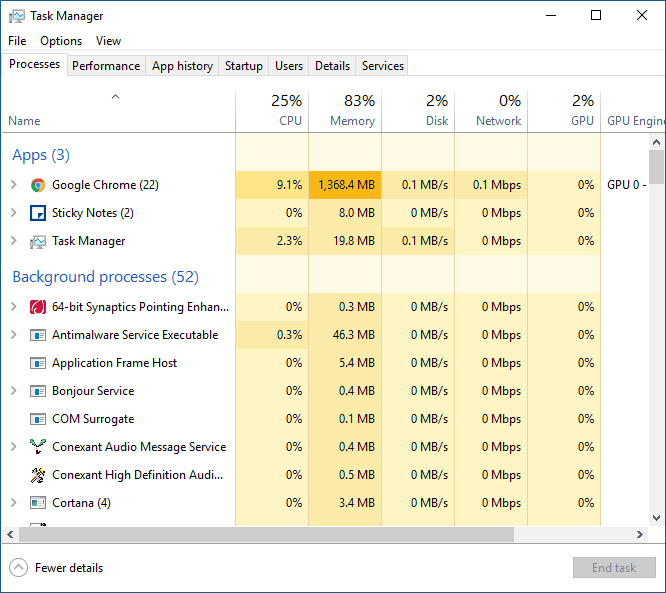Screen dimensions: 666x593
Task: Click the horizontal scrollbar thumb
Action: click(x=266, y=534)
